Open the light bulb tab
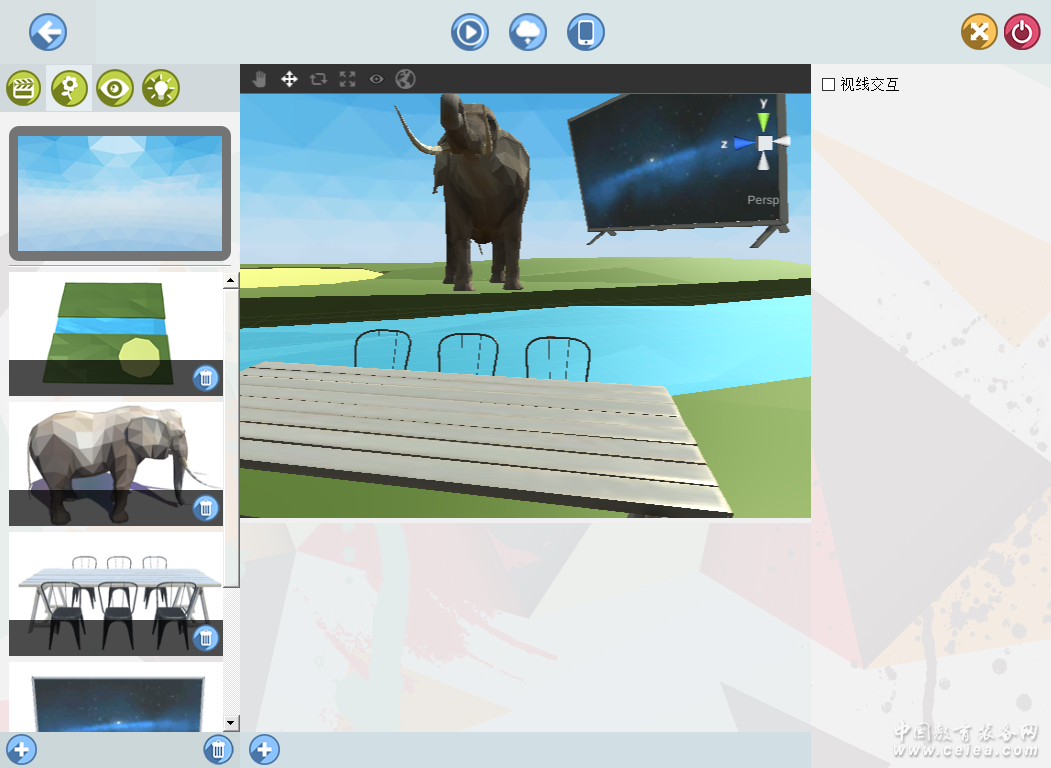The width and height of the screenshot is (1051, 768). click(161, 89)
